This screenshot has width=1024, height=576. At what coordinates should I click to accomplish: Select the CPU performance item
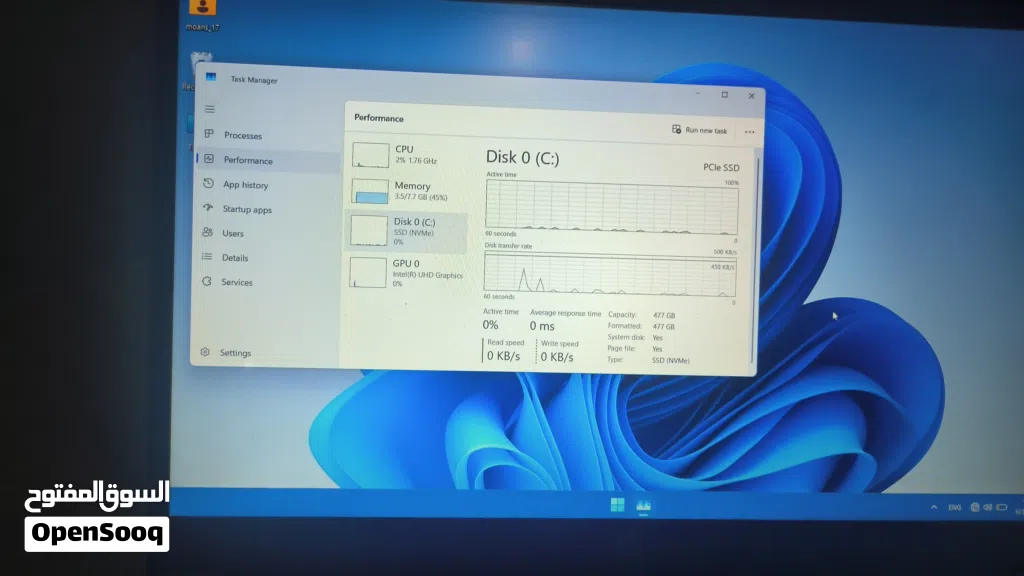[x=408, y=155]
